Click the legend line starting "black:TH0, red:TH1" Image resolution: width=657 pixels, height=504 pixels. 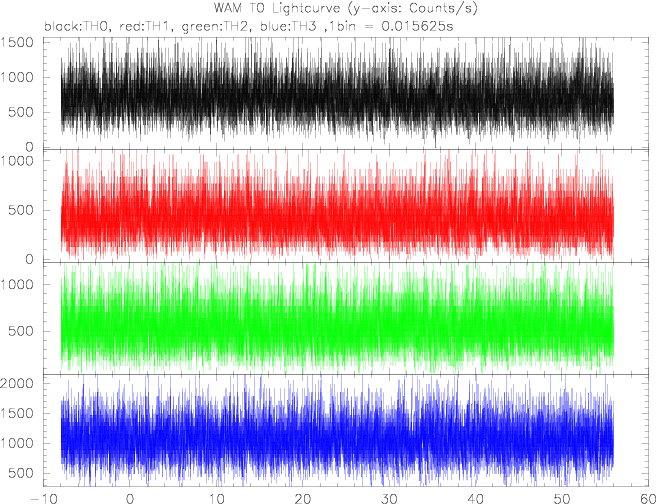(249, 27)
